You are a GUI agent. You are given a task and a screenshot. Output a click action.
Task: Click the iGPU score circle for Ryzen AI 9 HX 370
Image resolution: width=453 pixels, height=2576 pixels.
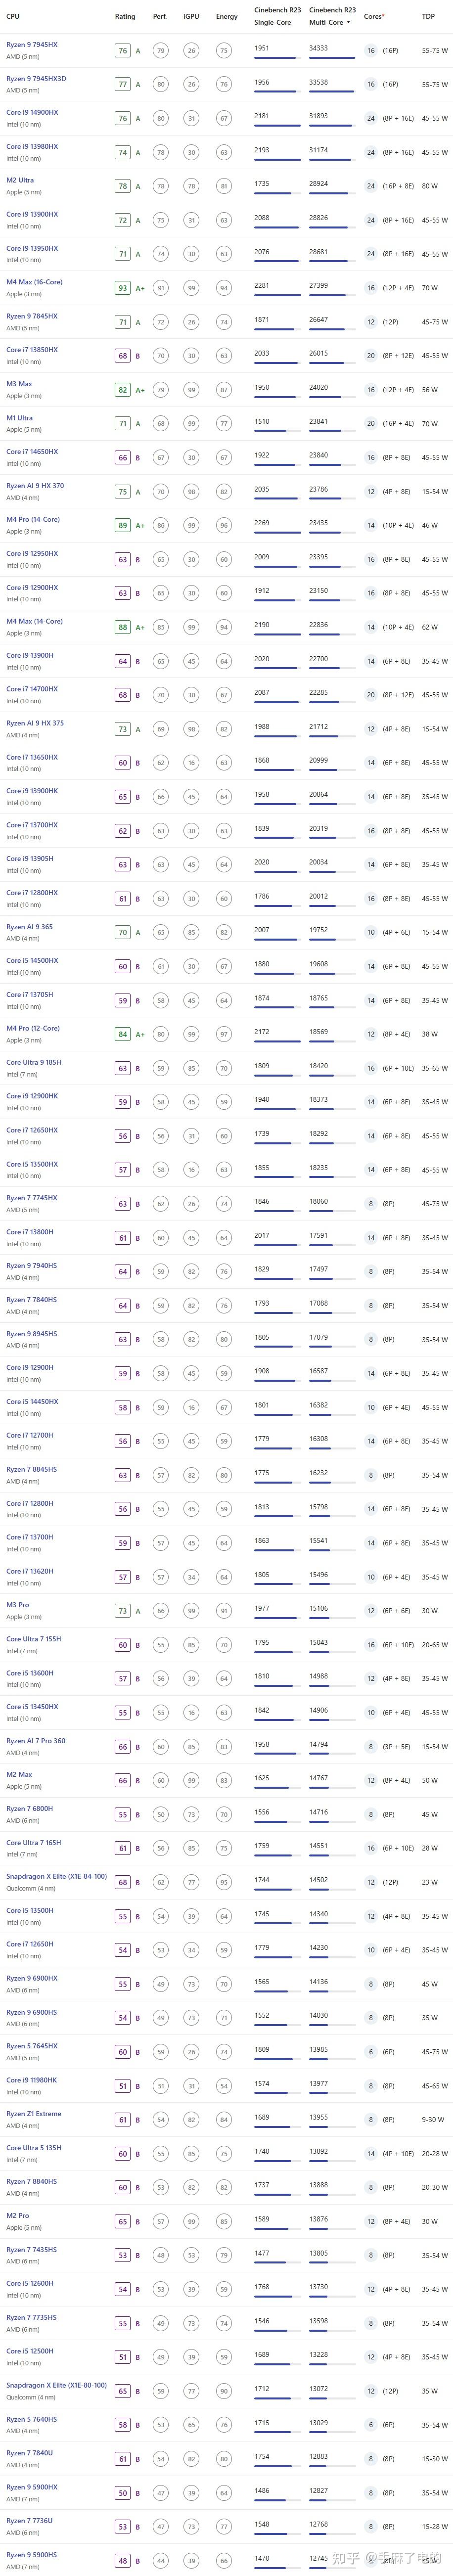[x=191, y=491]
